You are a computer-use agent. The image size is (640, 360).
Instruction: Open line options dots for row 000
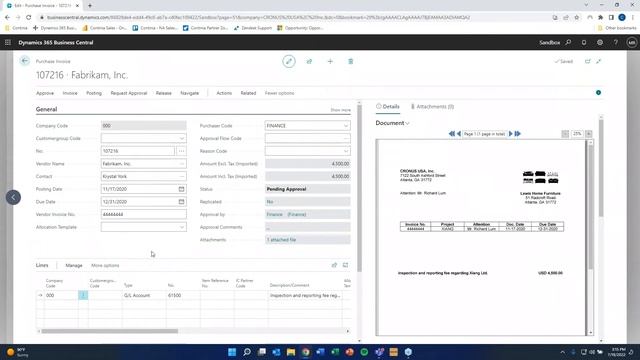point(83,295)
